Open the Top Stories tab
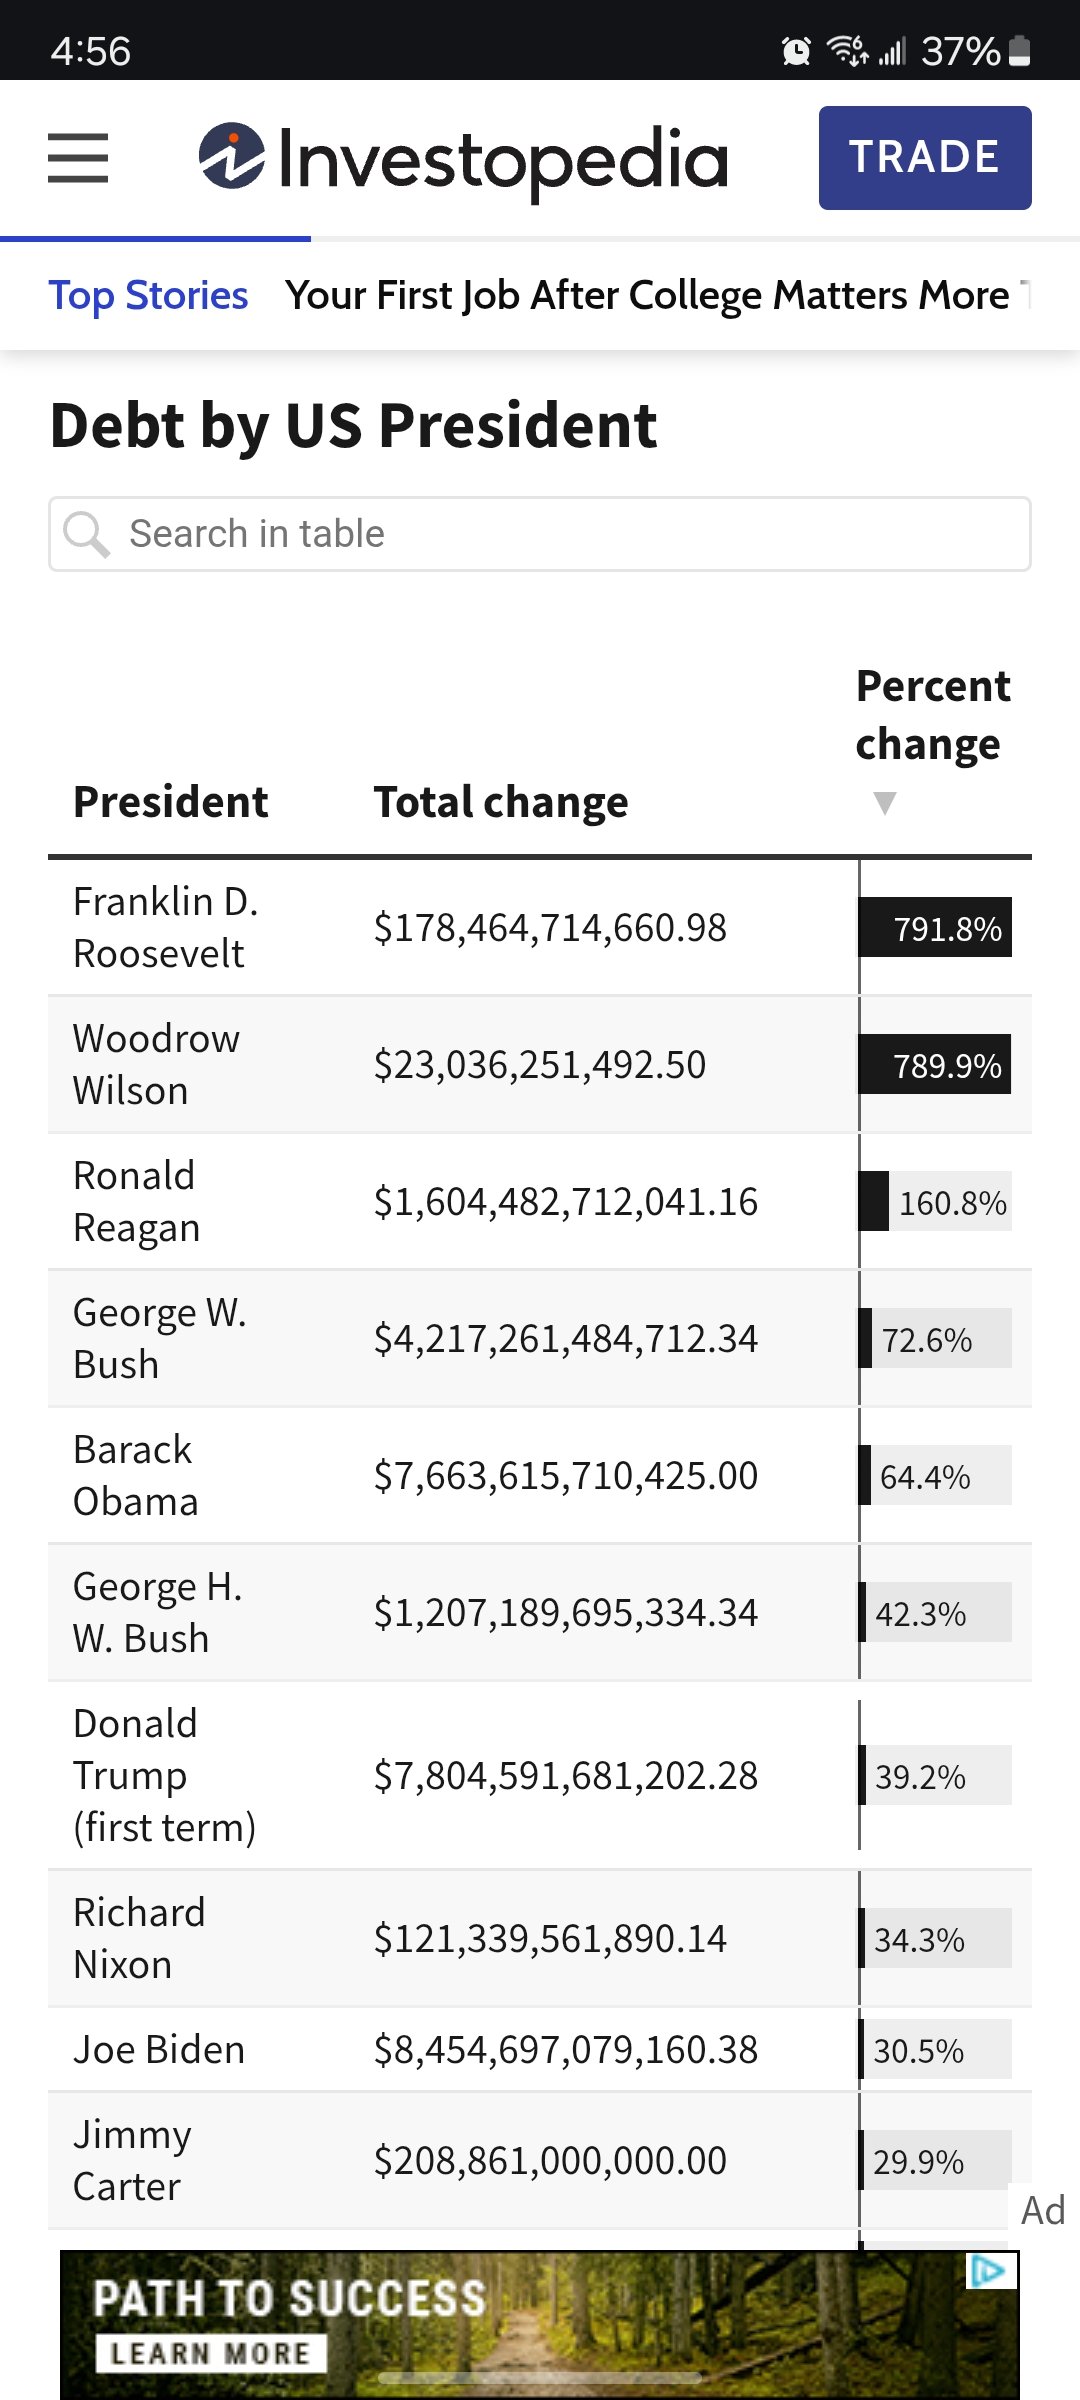 (x=148, y=296)
